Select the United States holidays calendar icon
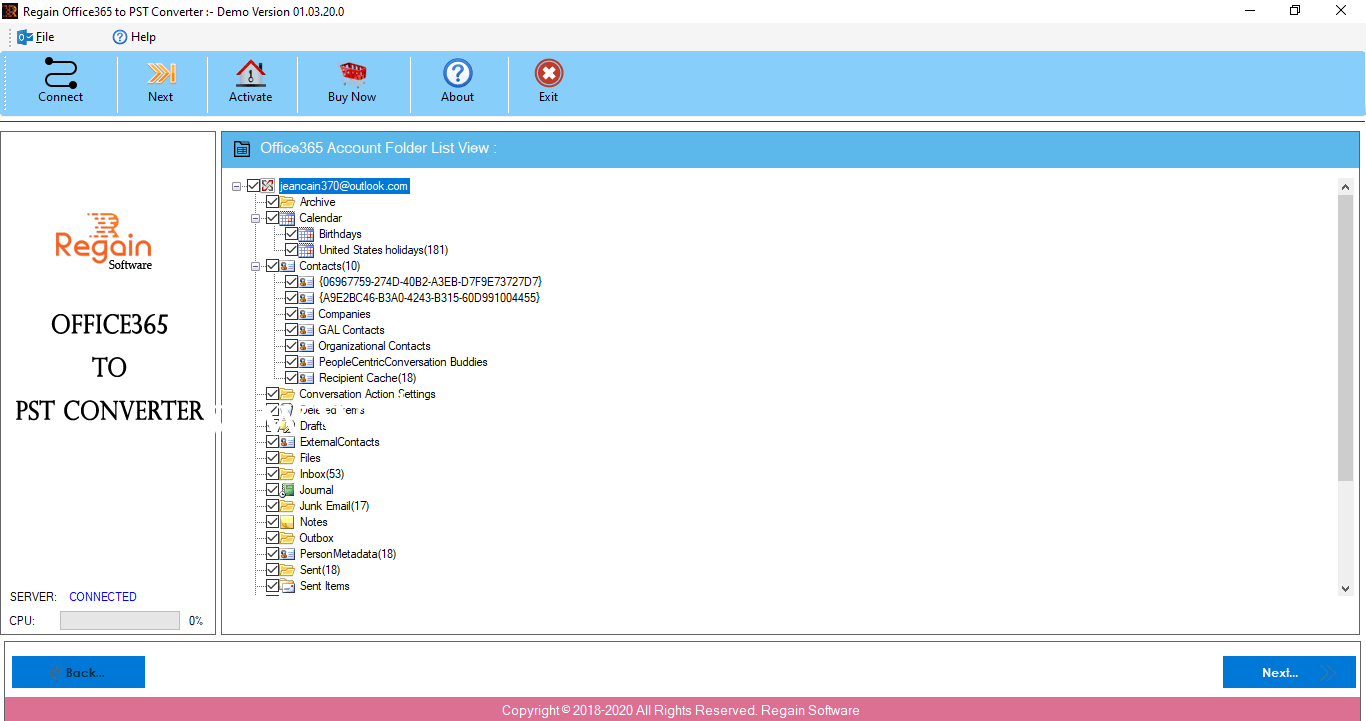The height and width of the screenshot is (721, 1366). 307,250
